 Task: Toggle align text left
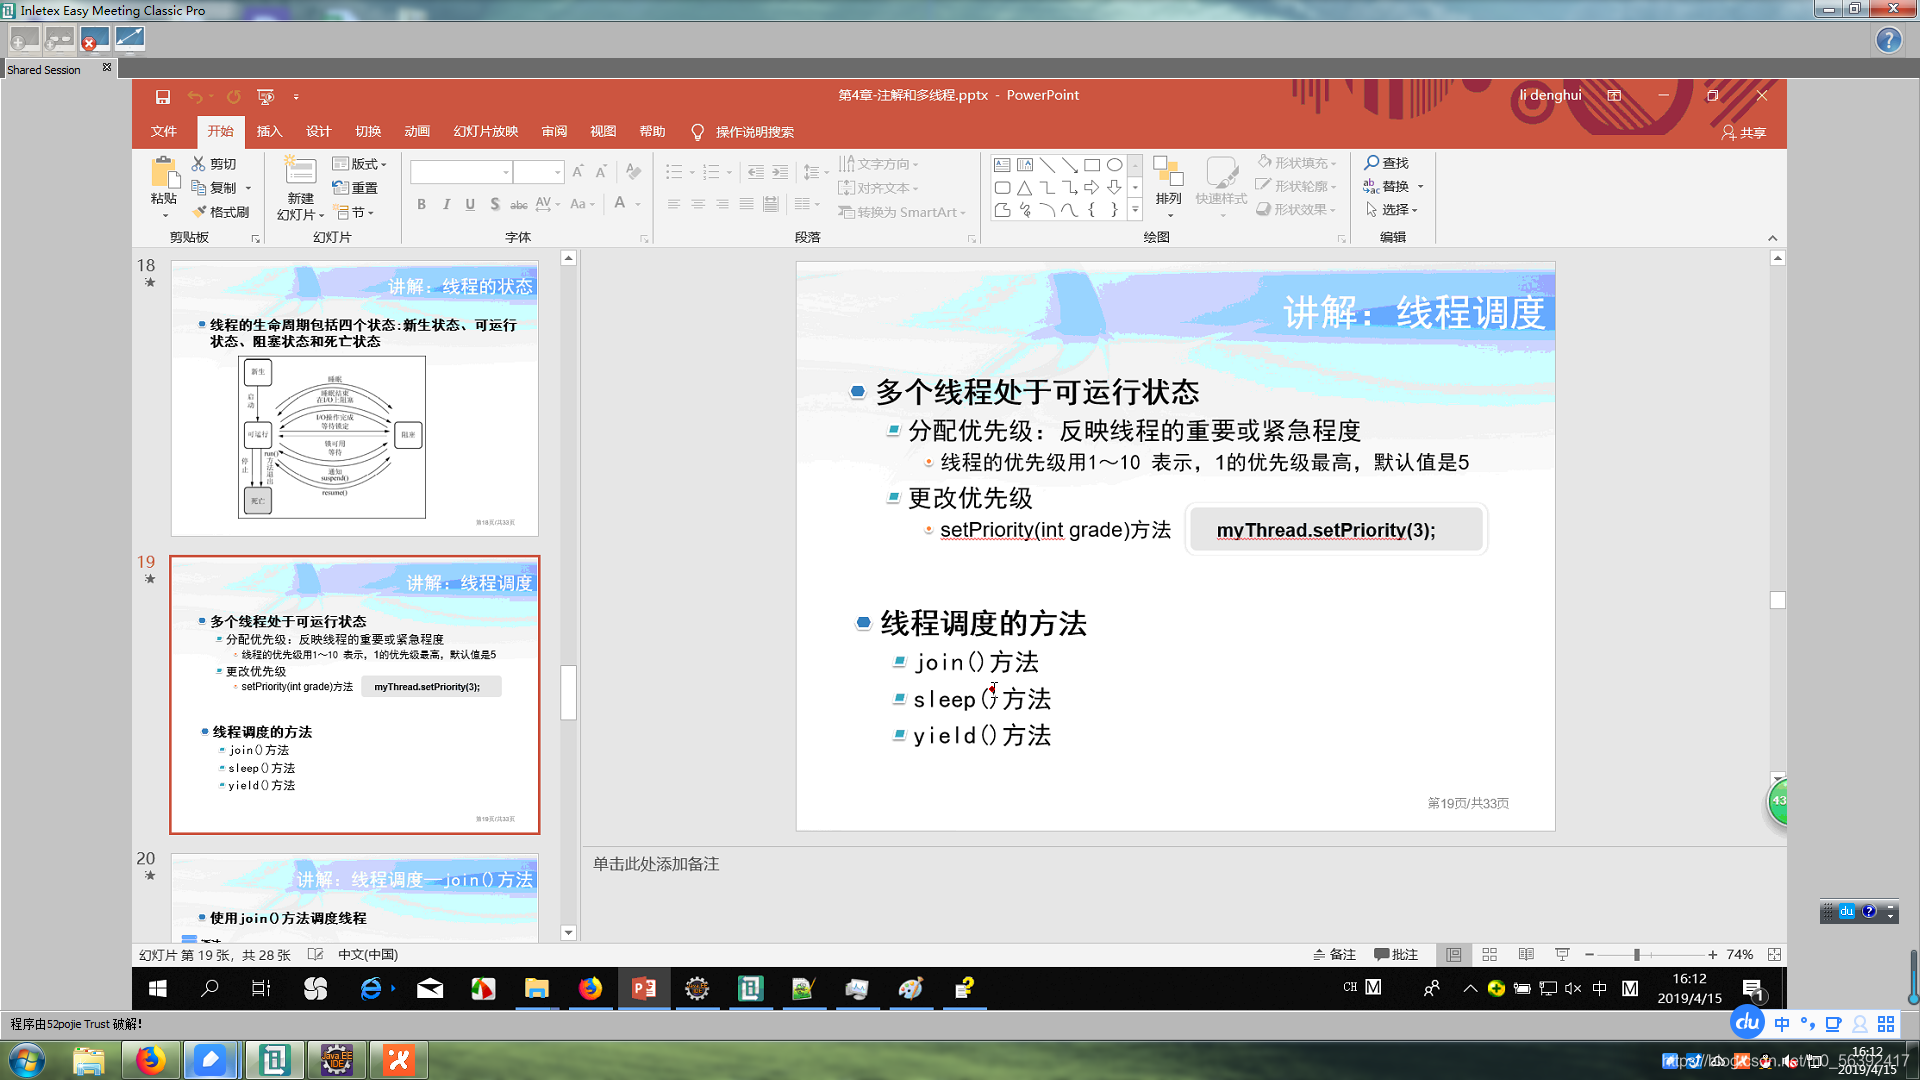click(x=673, y=204)
